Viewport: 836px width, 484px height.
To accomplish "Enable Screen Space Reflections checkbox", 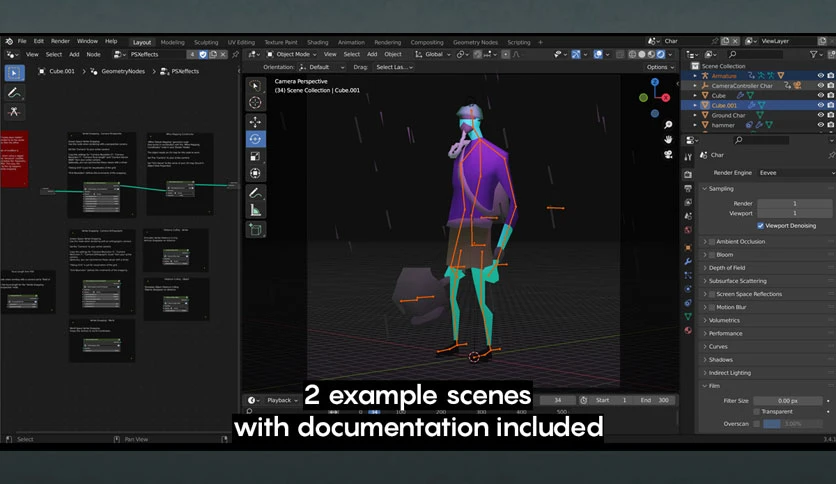I will click(712, 294).
